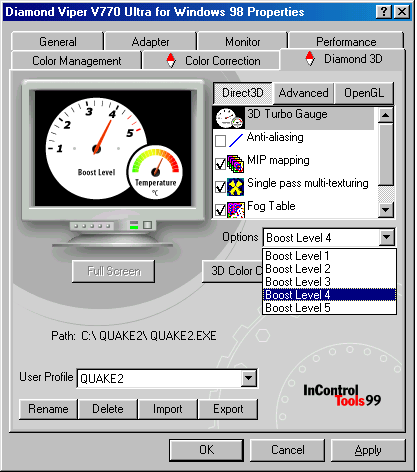Import a user profile
Screen dimensions: 417x472
[x=168, y=409]
